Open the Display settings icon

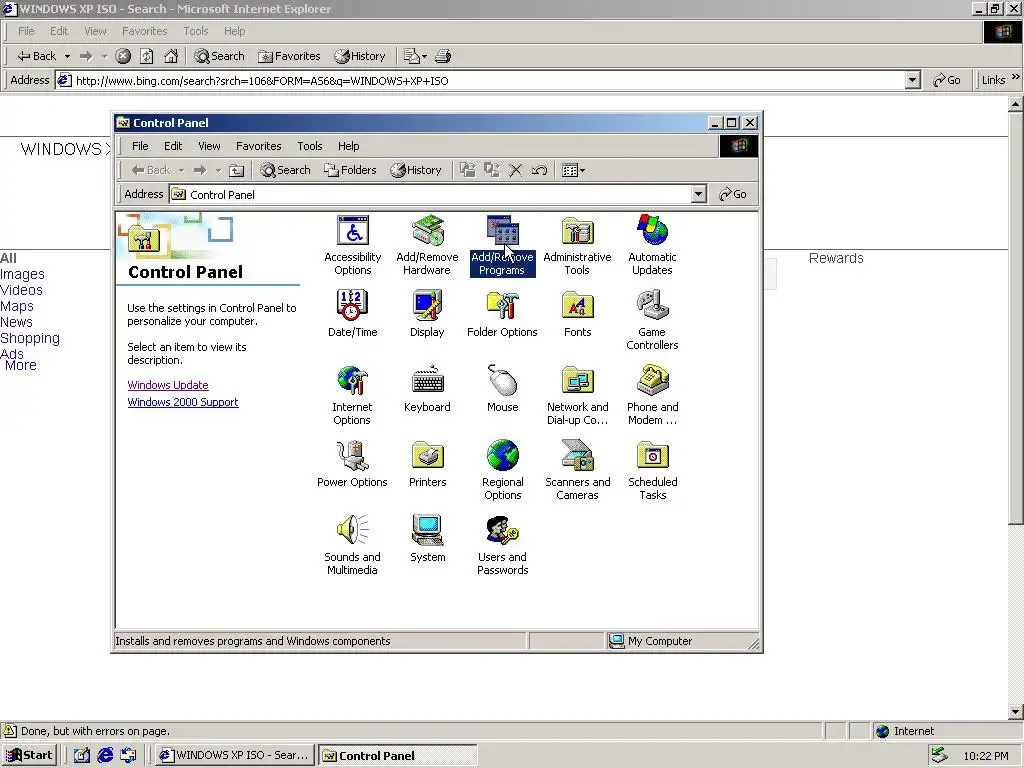click(427, 314)
